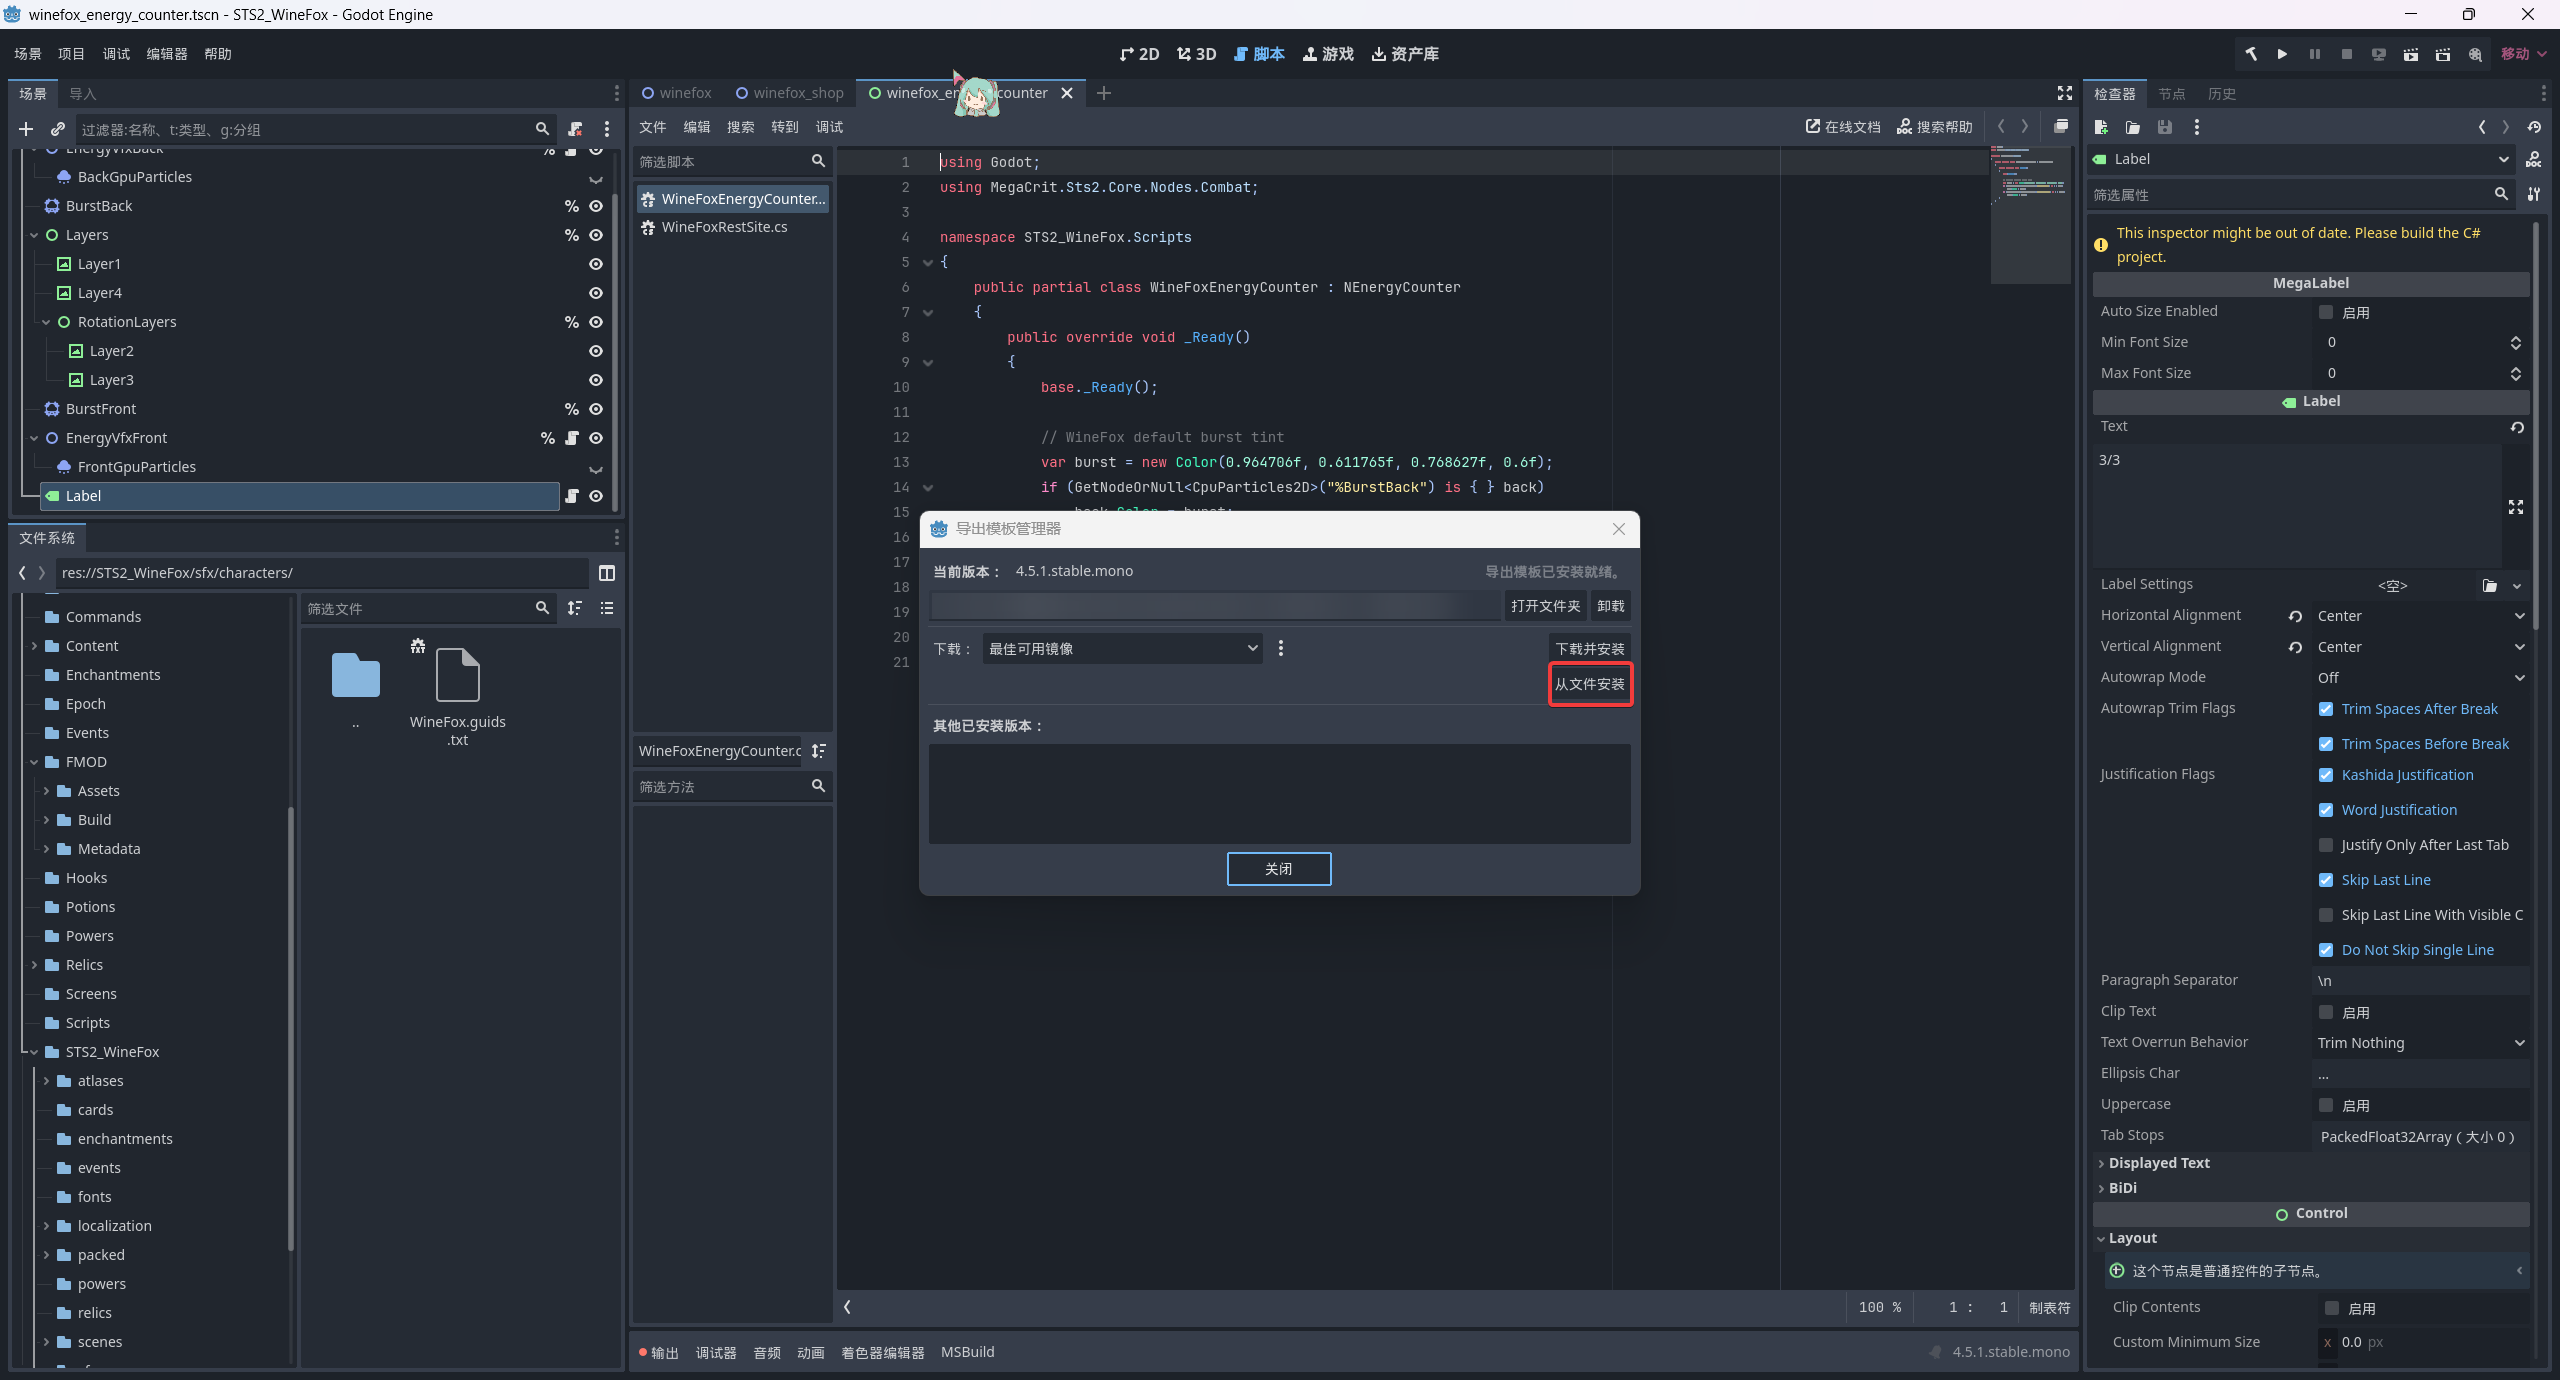
Task: Enable Auto Size Enabled checkbox
Action: [x=2326, y=312]
